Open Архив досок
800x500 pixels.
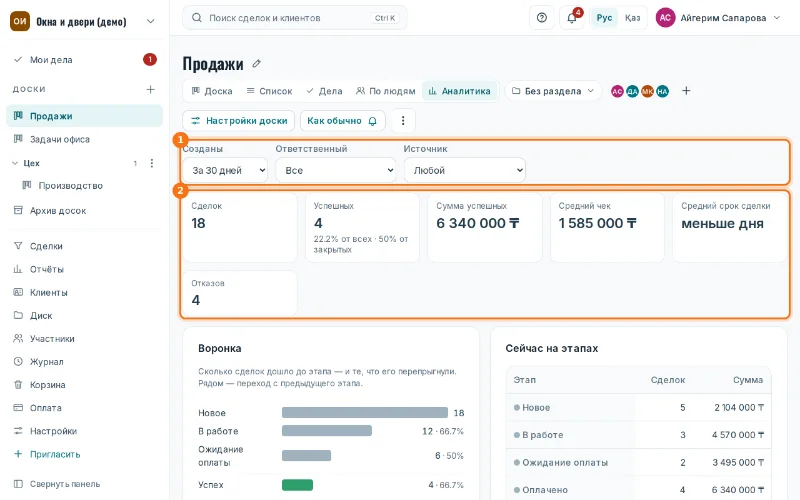(x=84, y=211)
